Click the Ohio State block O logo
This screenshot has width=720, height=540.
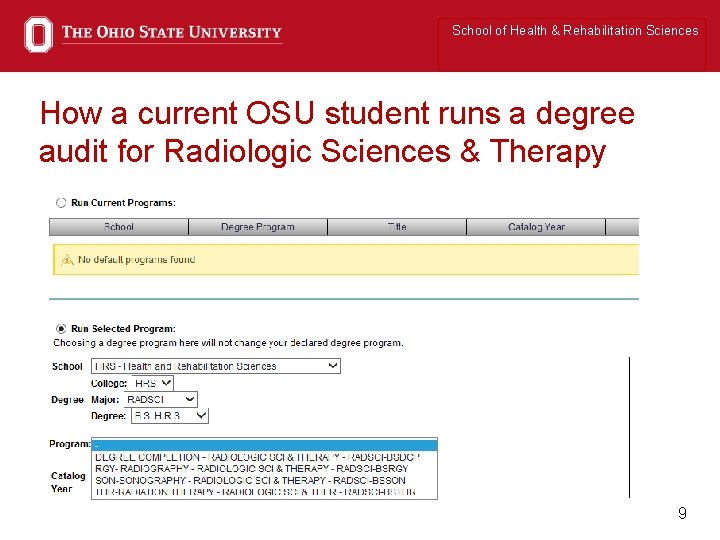pos(39,34)
